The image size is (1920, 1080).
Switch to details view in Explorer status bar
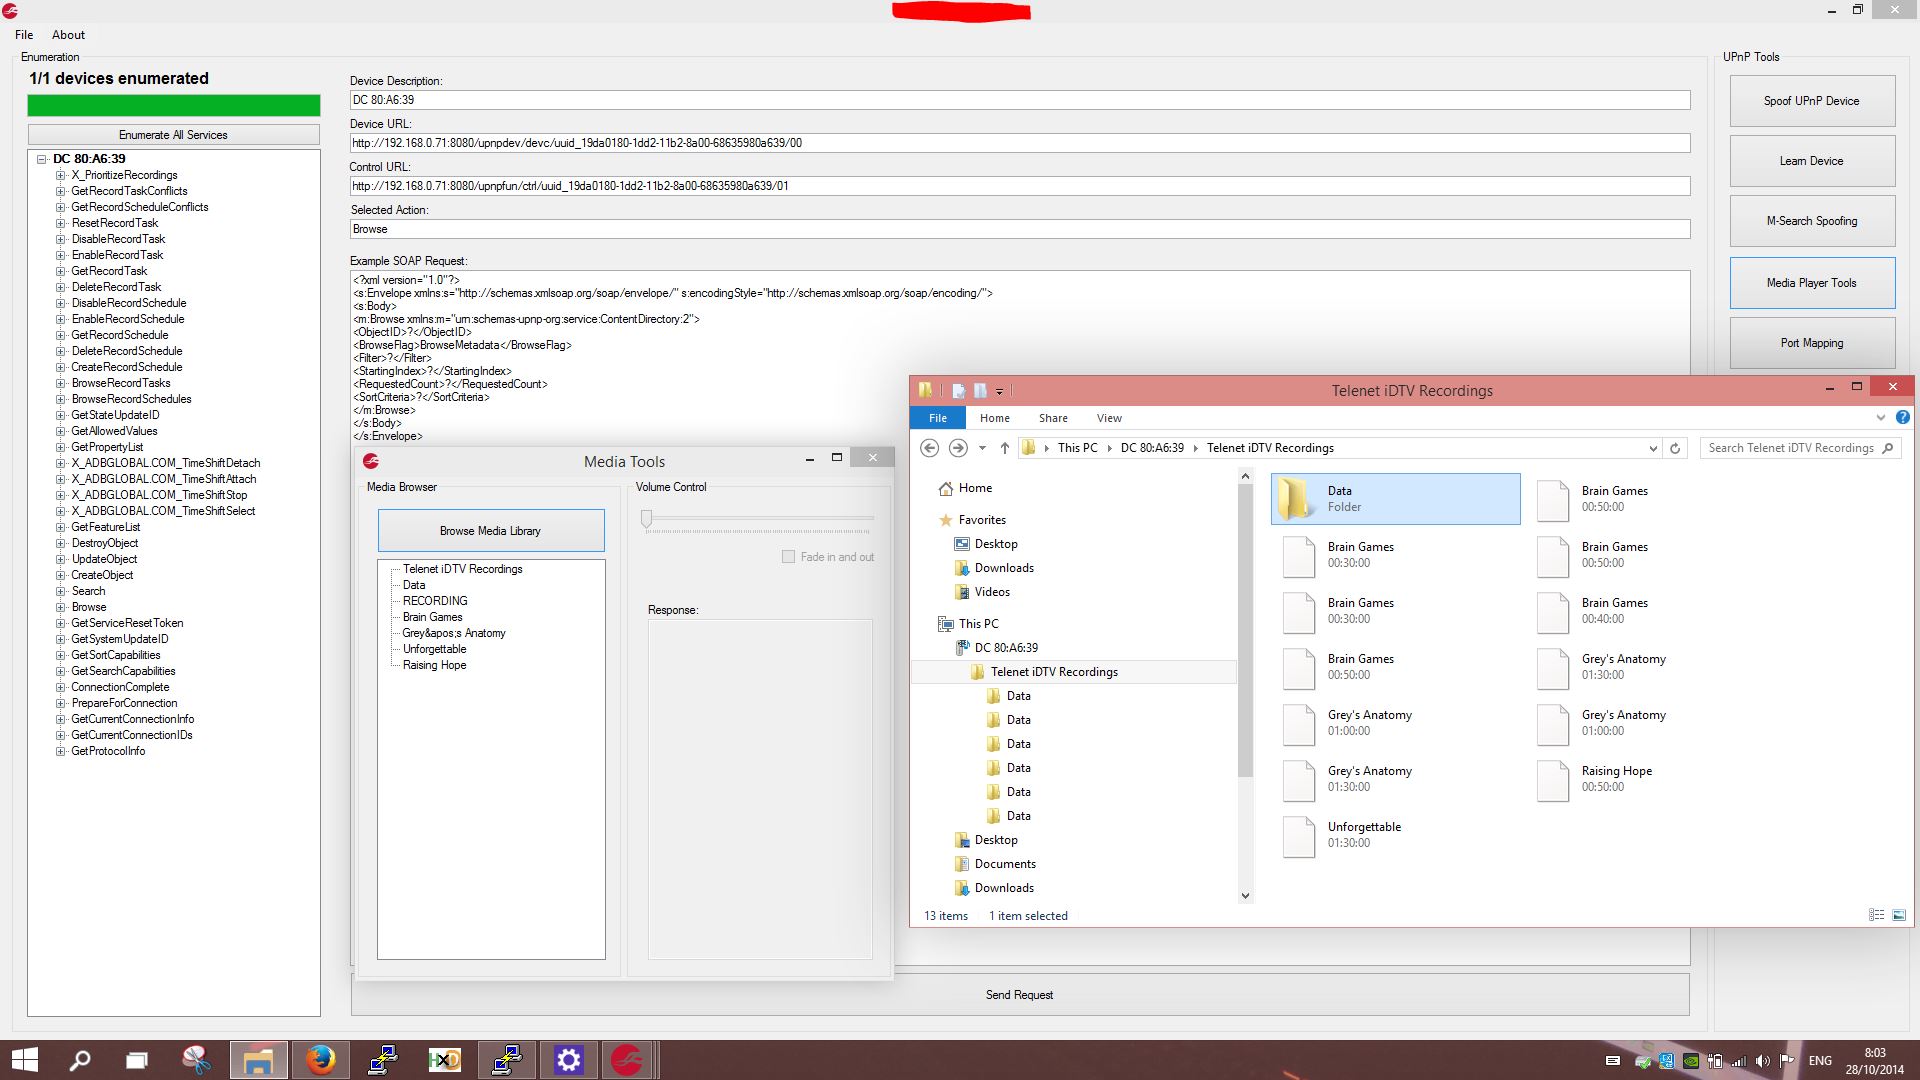[x=1876, y=915]
